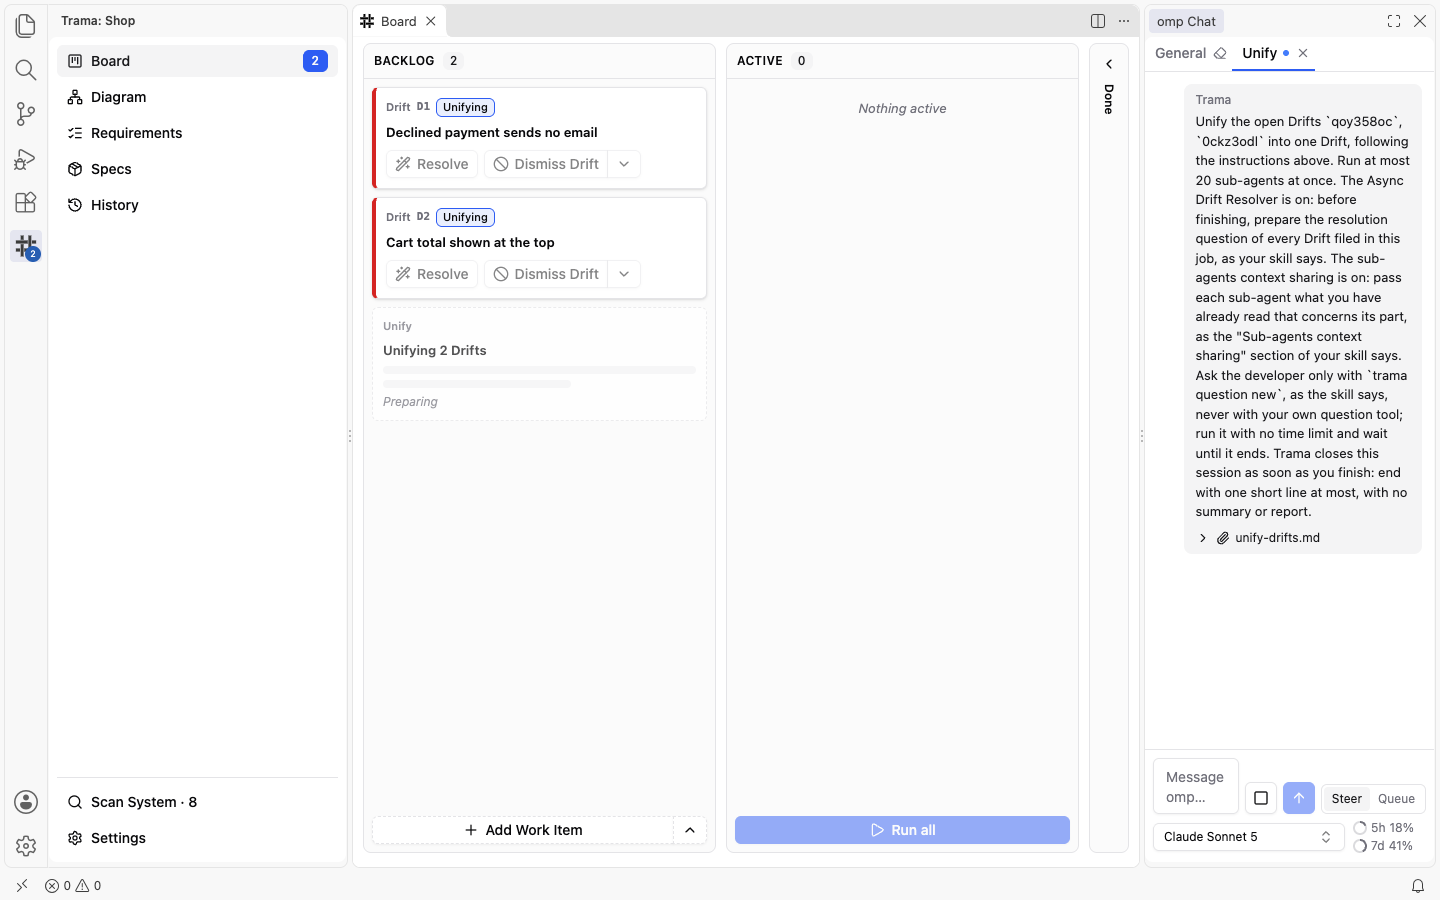Click Resolve on the Cart total drift
Screen dimensions: 1440x900
pos(432,274)
